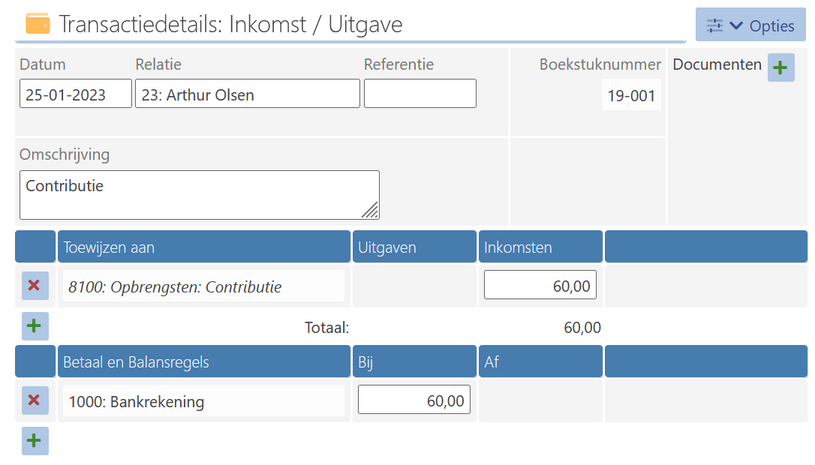
Task: Remove the 8100 Opbrengsten Contributie row
Action: (x=34, y=286)
